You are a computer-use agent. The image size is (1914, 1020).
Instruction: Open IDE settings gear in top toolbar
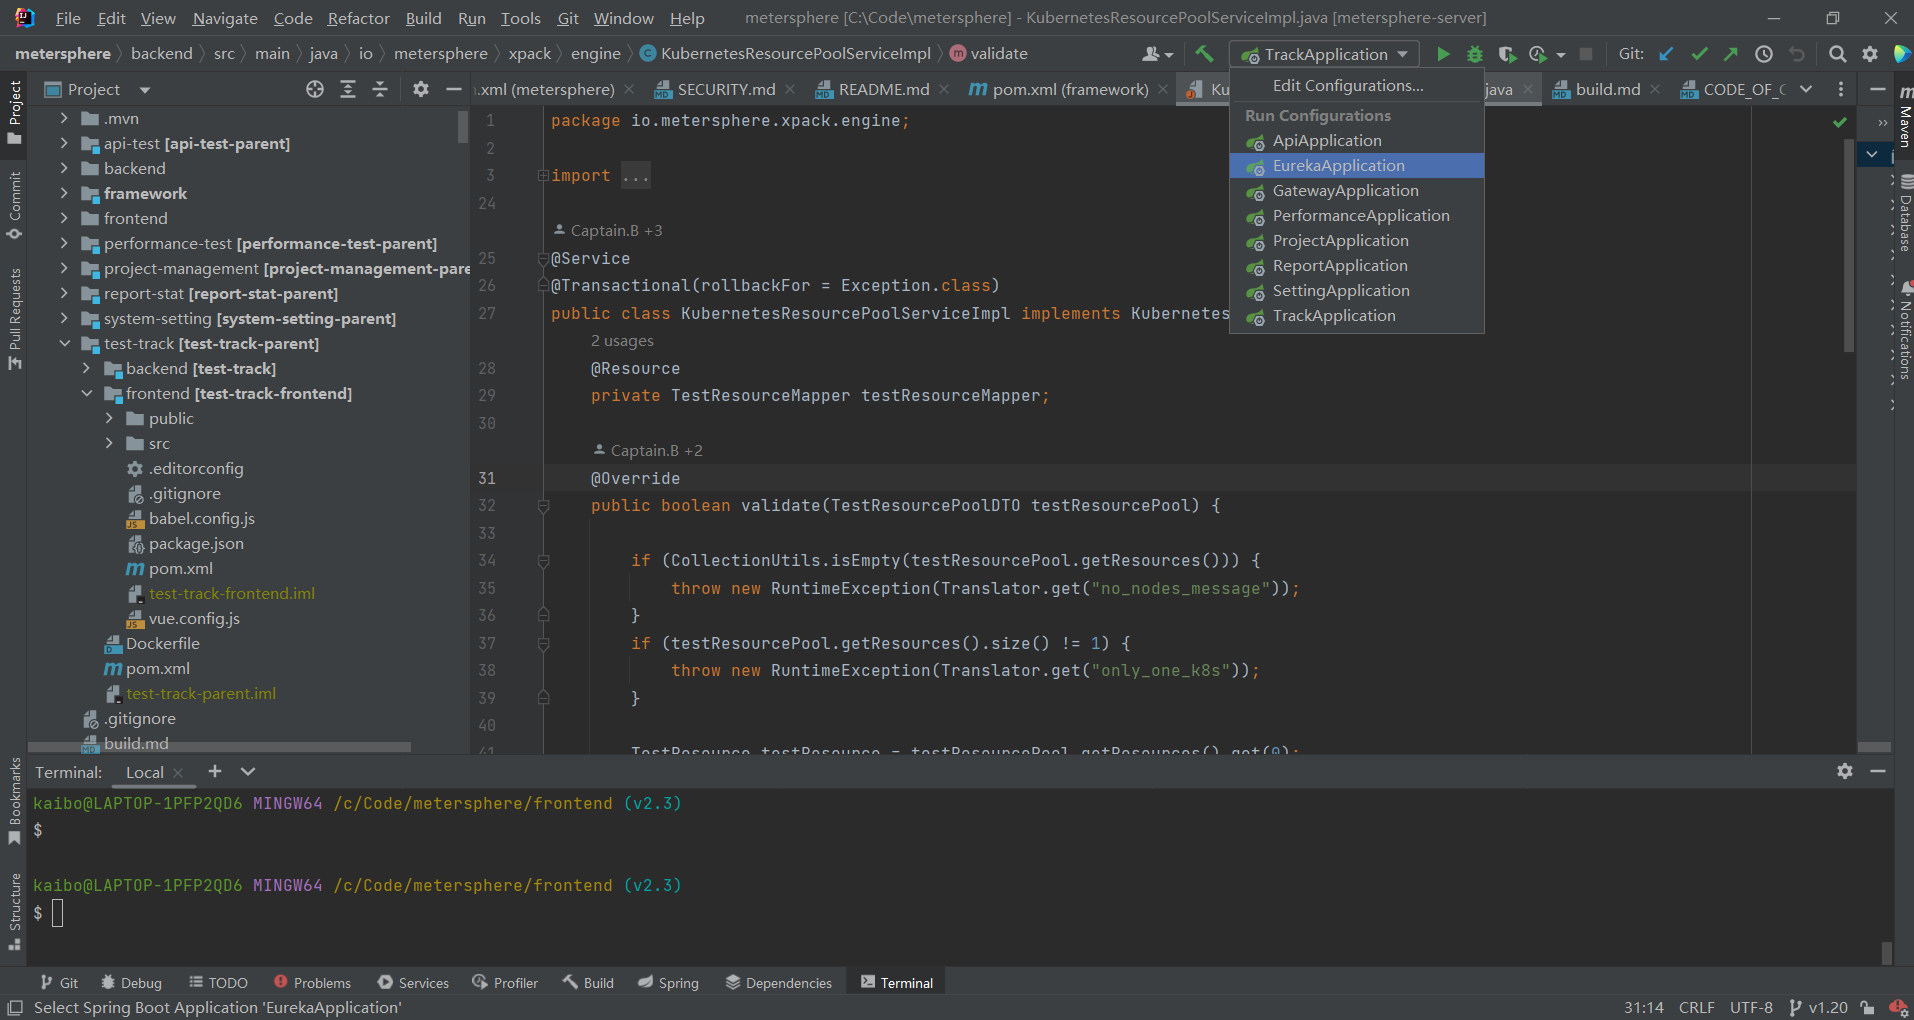pos(1869,54)
